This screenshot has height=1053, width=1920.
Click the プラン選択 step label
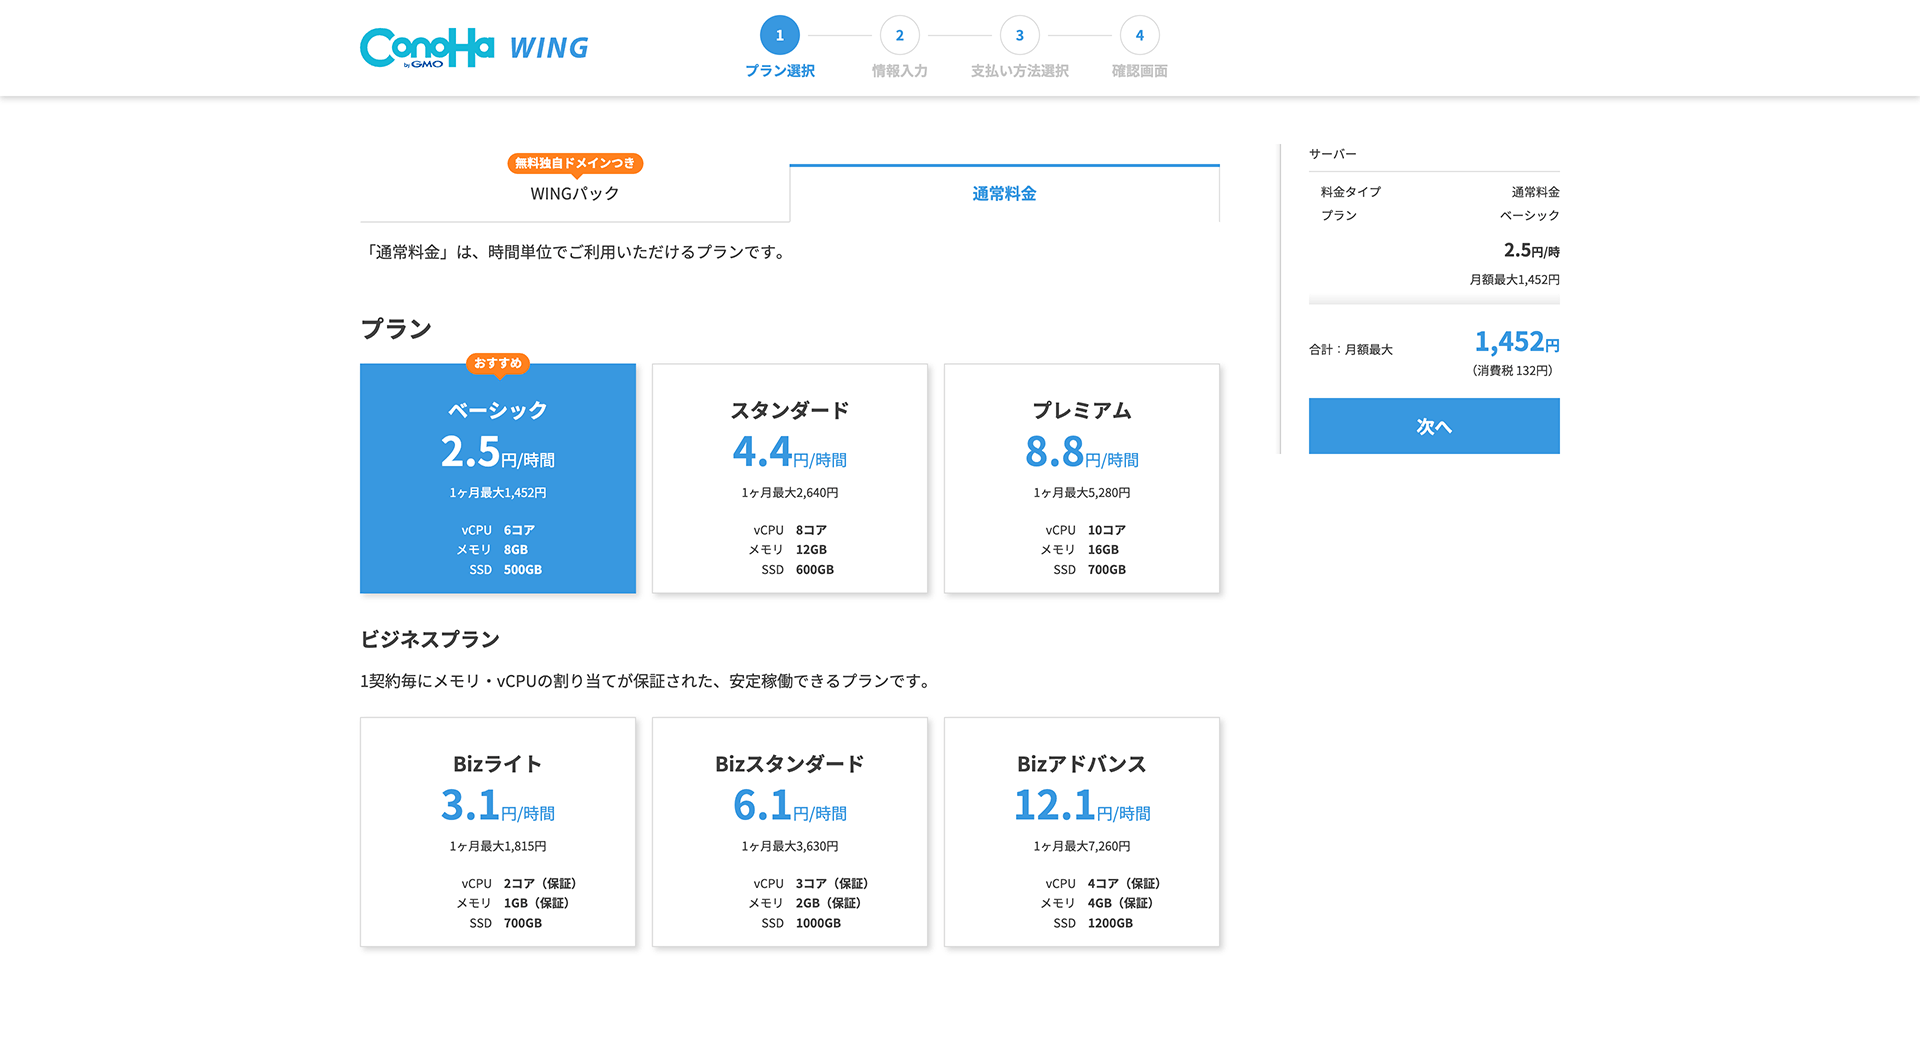coord(780,71)
